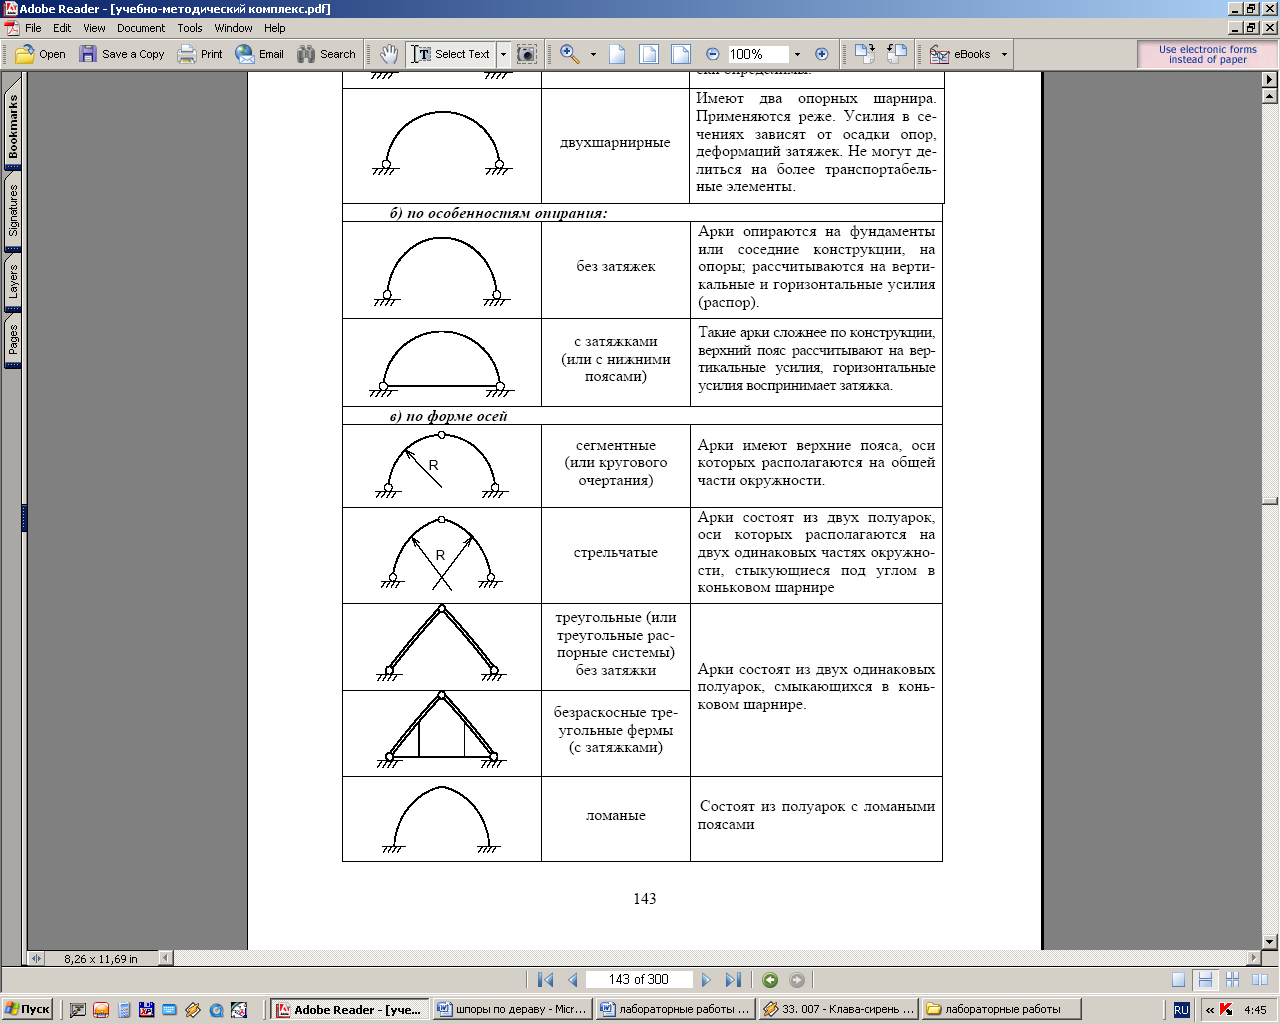1280x1024 pixels.
Task: Click the page number input field
Action: click(x=638, y=980)
